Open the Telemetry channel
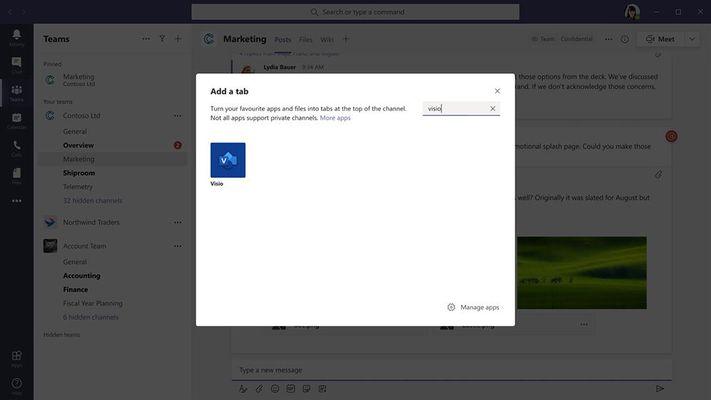Screen dimensions: 711x400 (78, 187)
